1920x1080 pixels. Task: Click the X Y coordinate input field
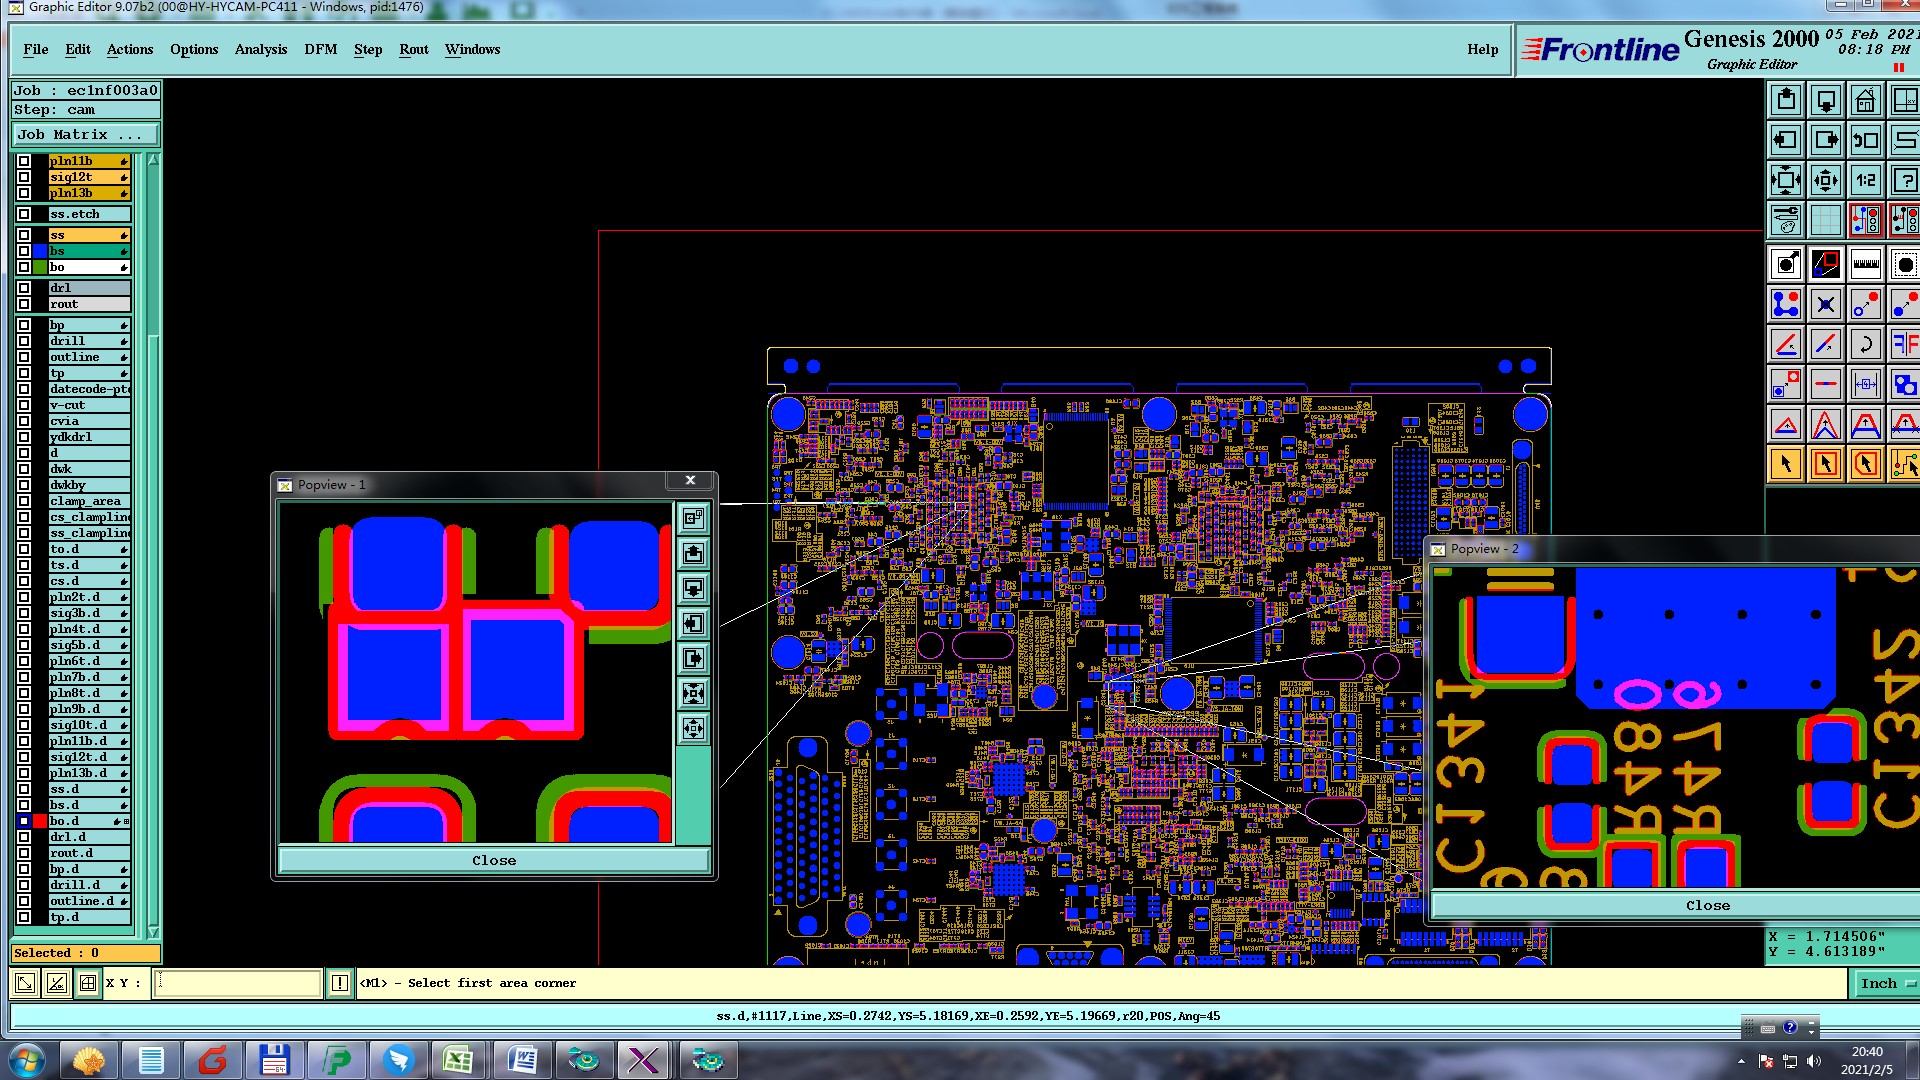point(238,983)
